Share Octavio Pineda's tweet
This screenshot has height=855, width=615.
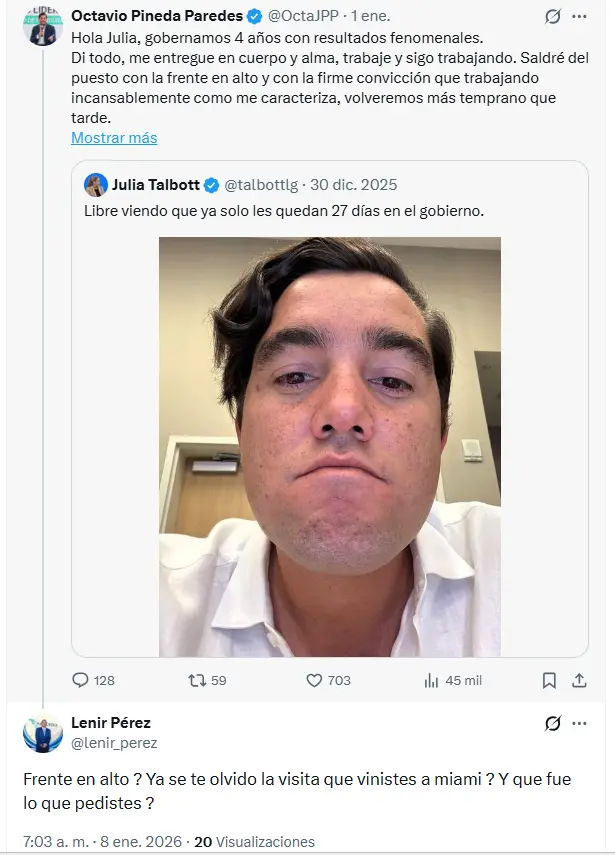point(579,680)
